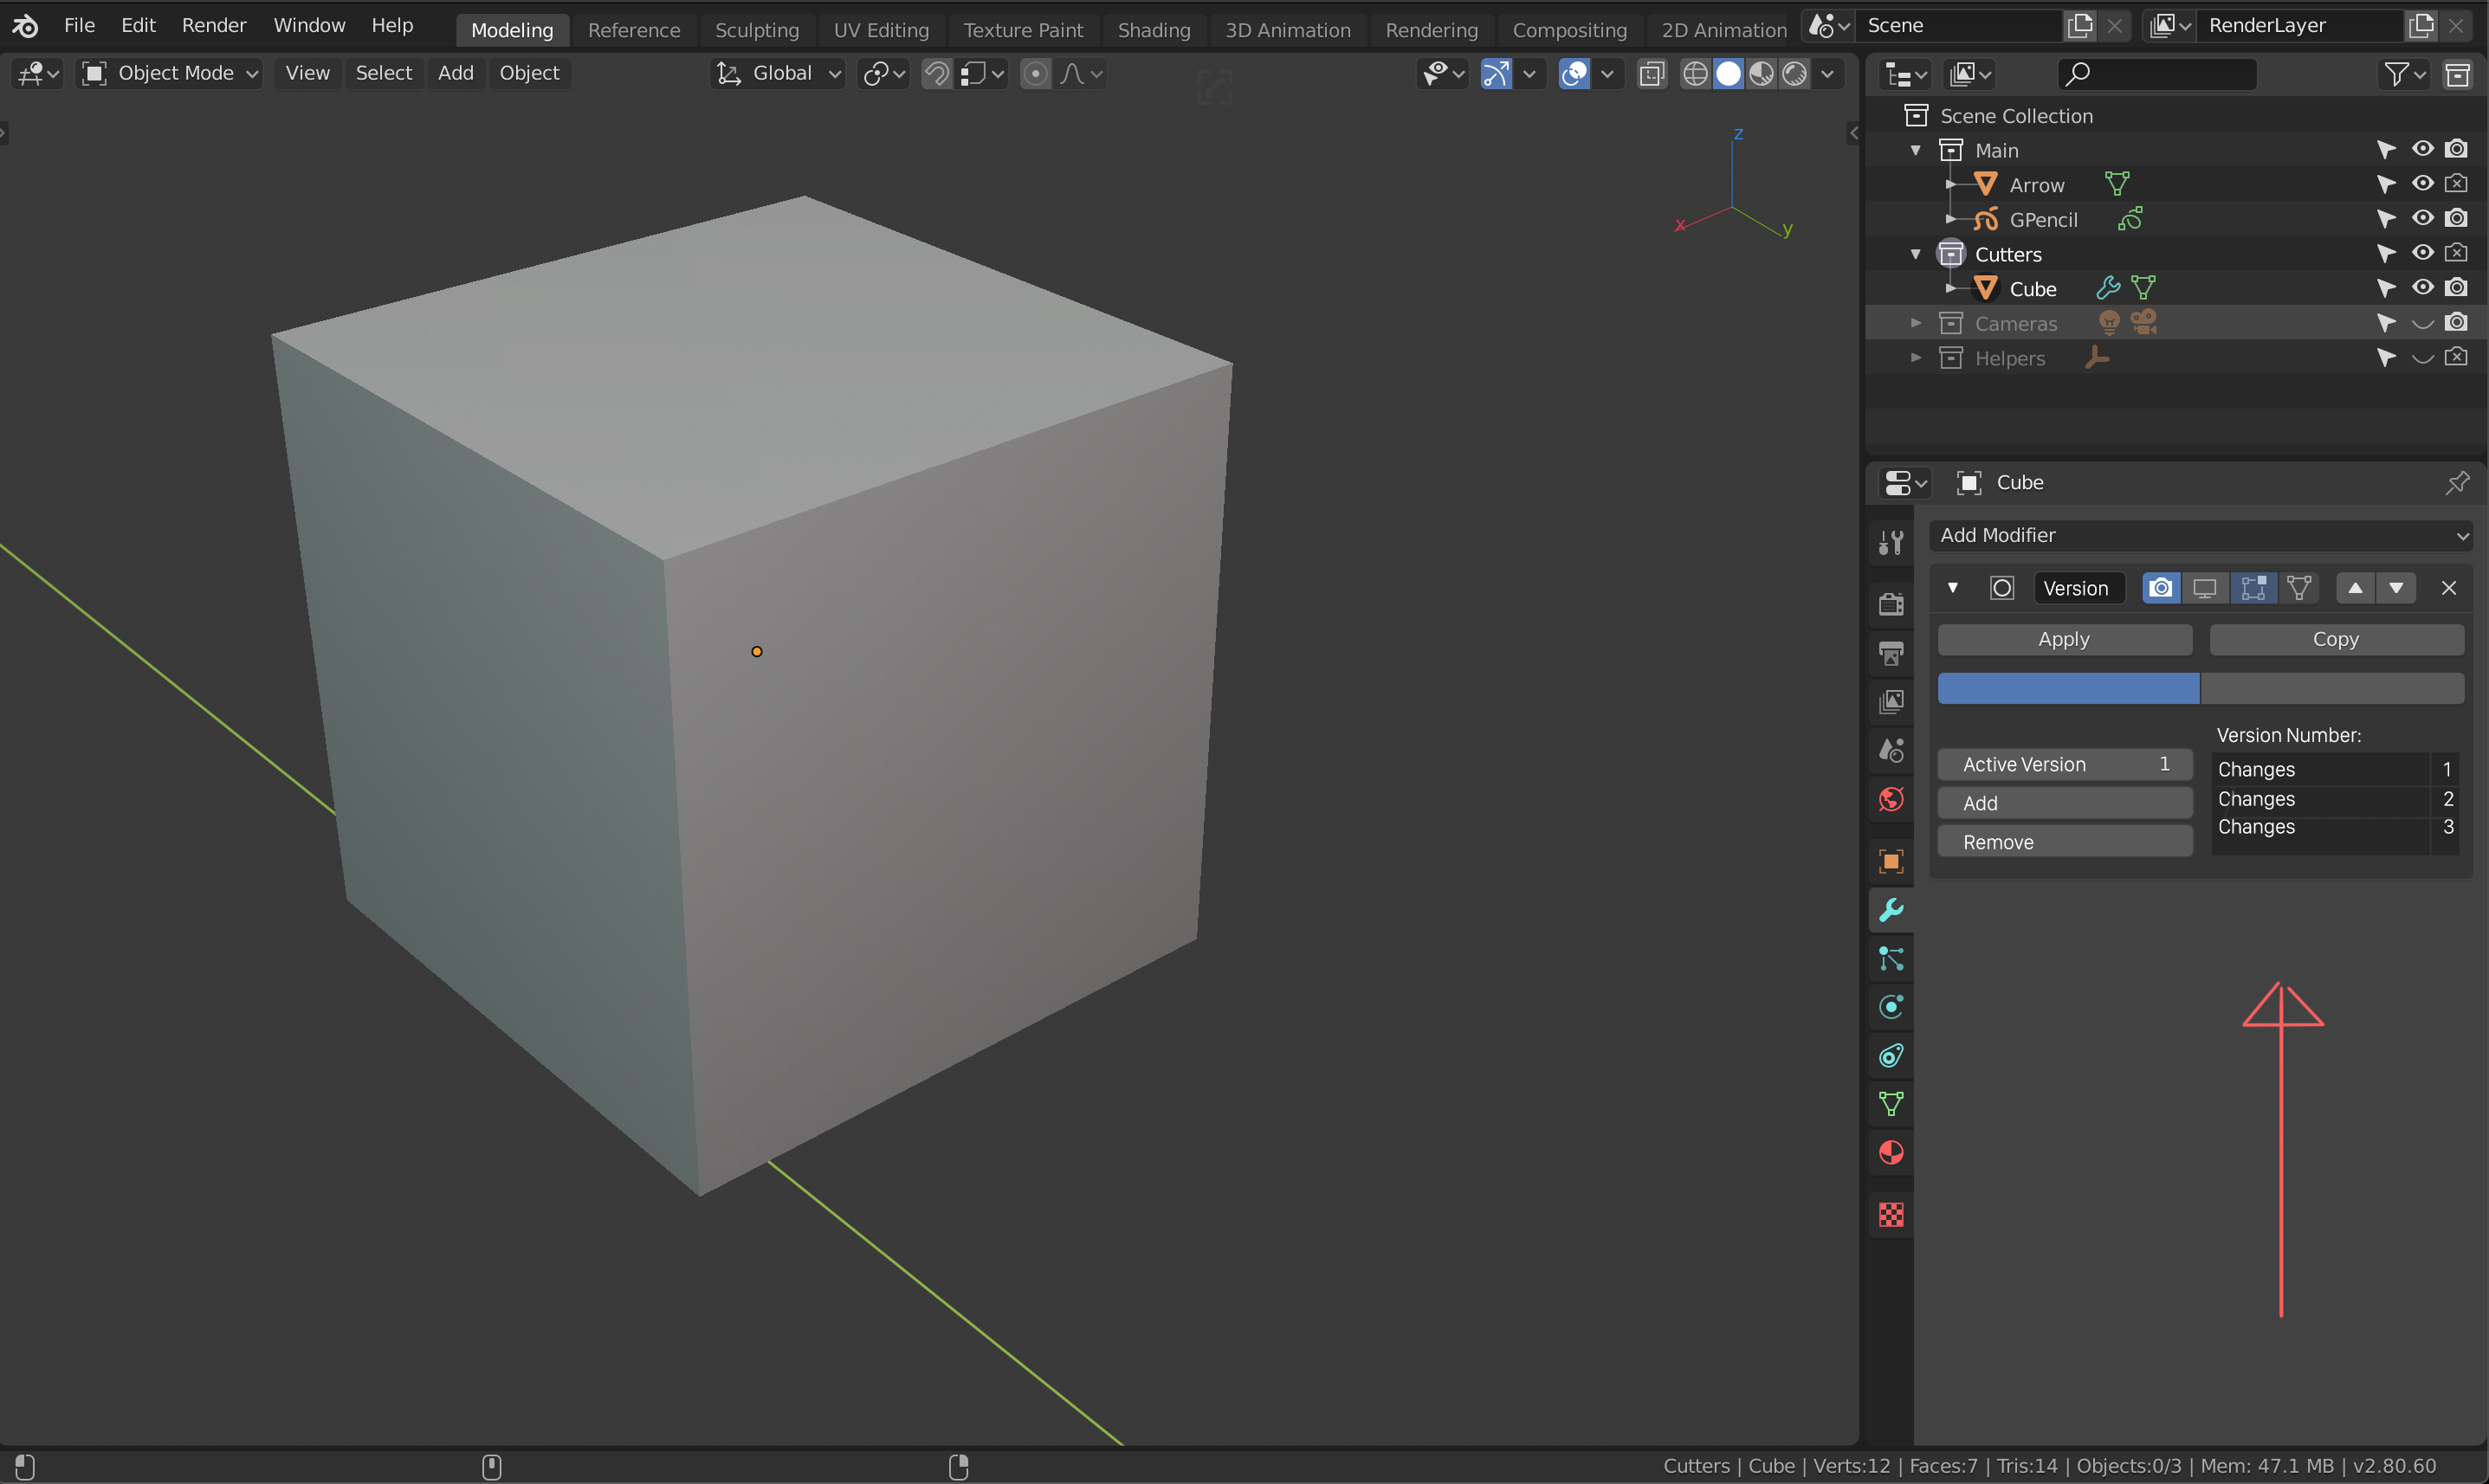The height and width of the screenshot is (1484, 2489).
Task: Open the Object Constraints properties tab
Action: 1890,1055
